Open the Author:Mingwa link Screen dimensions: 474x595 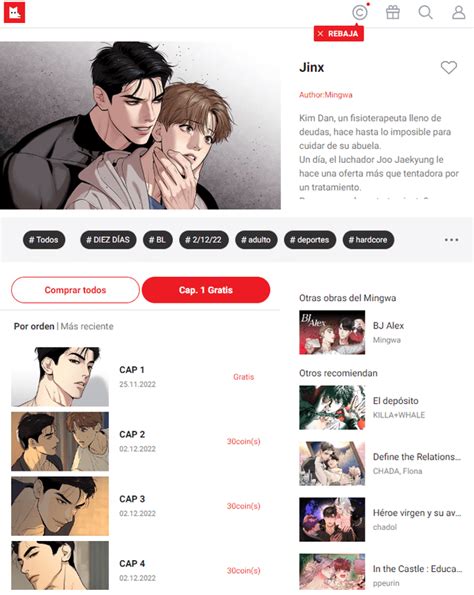tap(326, 95)
